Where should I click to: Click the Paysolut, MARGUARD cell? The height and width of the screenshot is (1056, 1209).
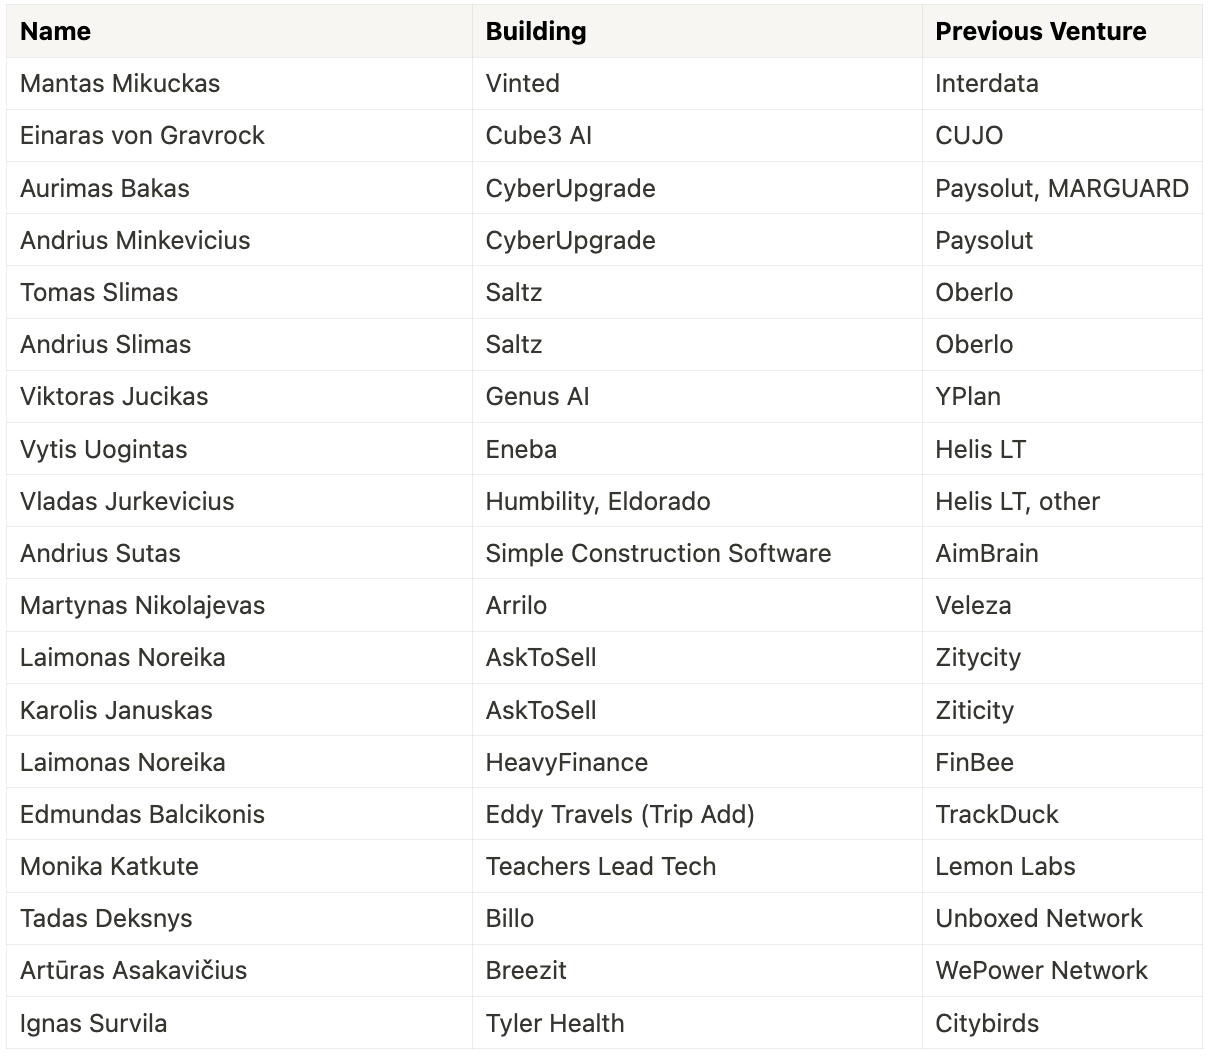tap(1062, 188)
